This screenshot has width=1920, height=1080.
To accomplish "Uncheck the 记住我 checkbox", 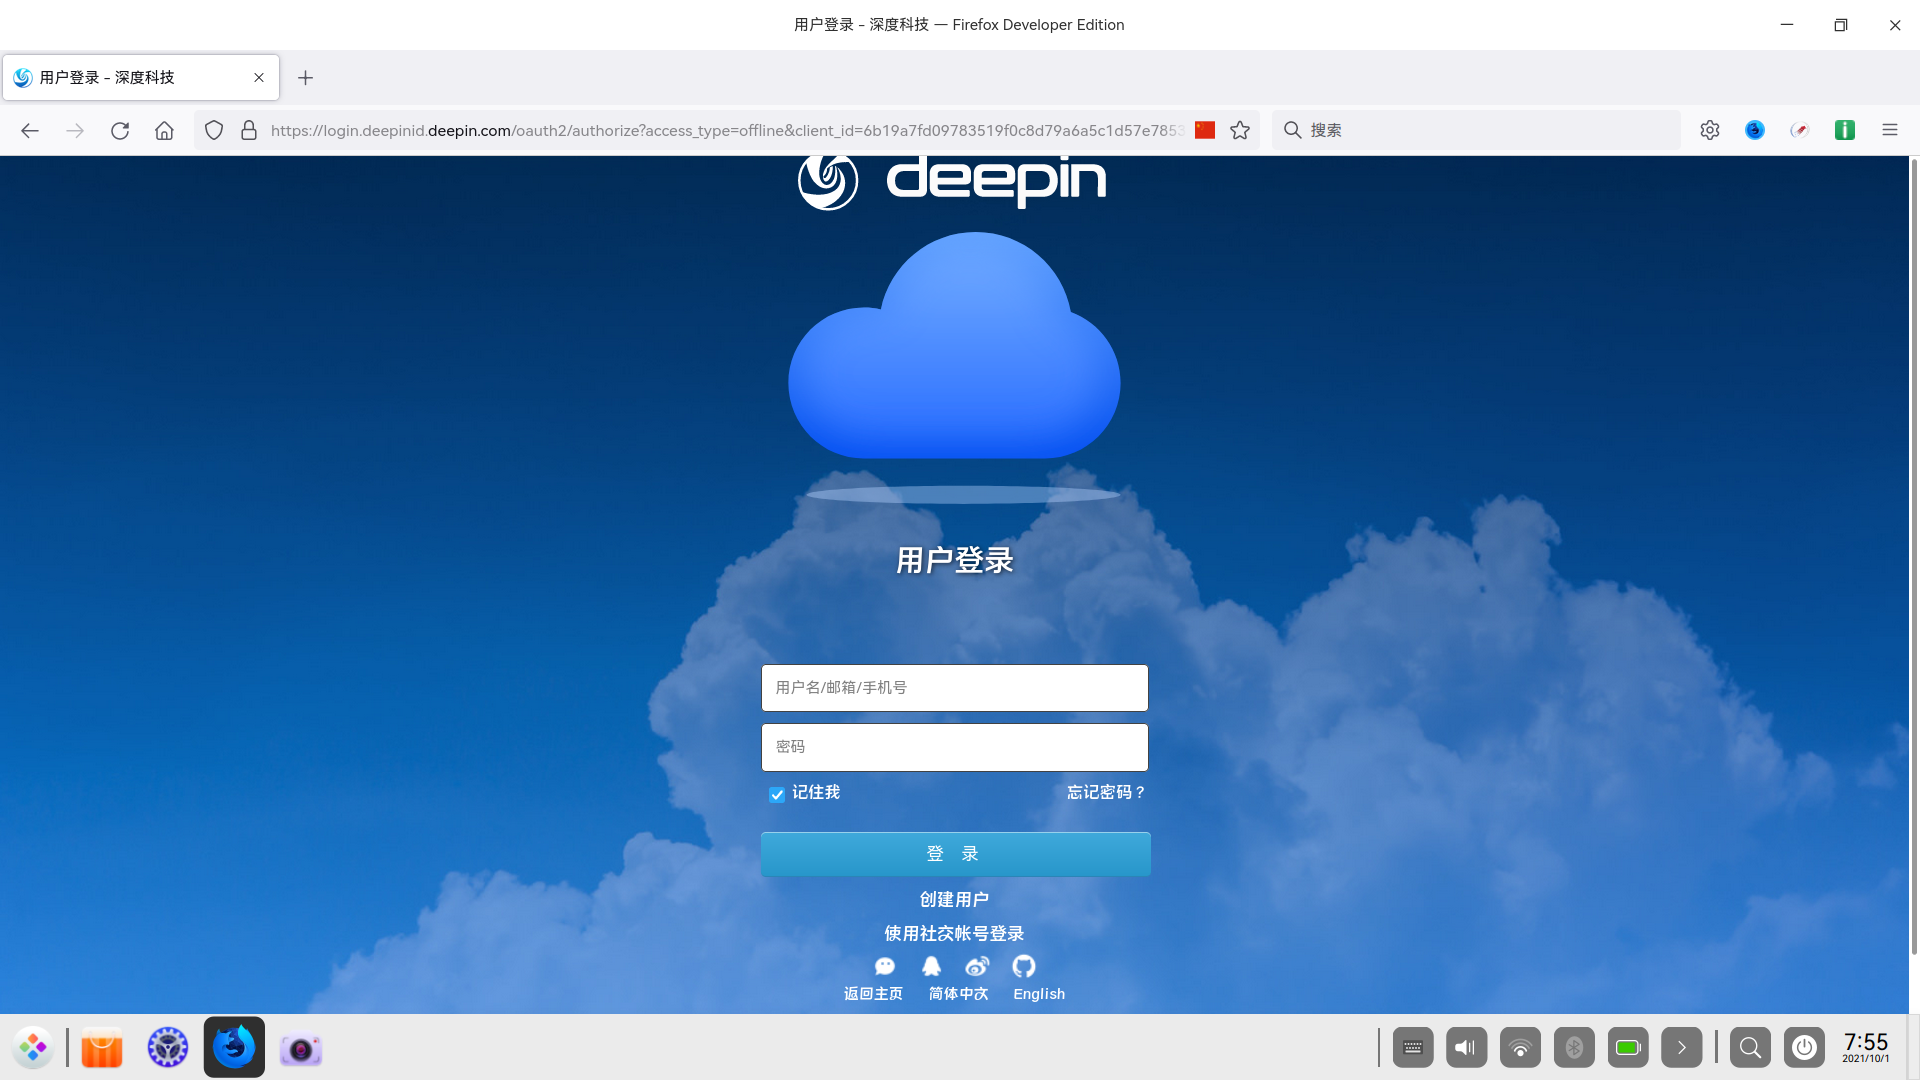I will (x=777, y=794).
